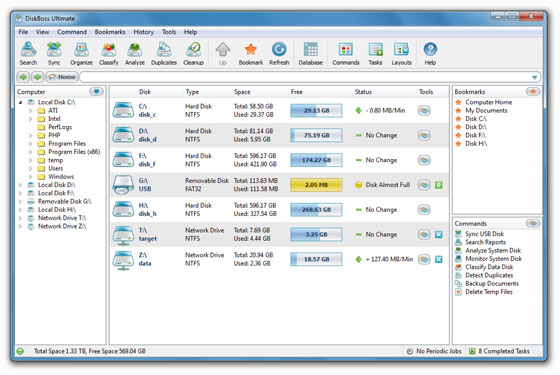Eject the G:\ USB disk
The height and width of the screenshot is (375, 560).
439,185
